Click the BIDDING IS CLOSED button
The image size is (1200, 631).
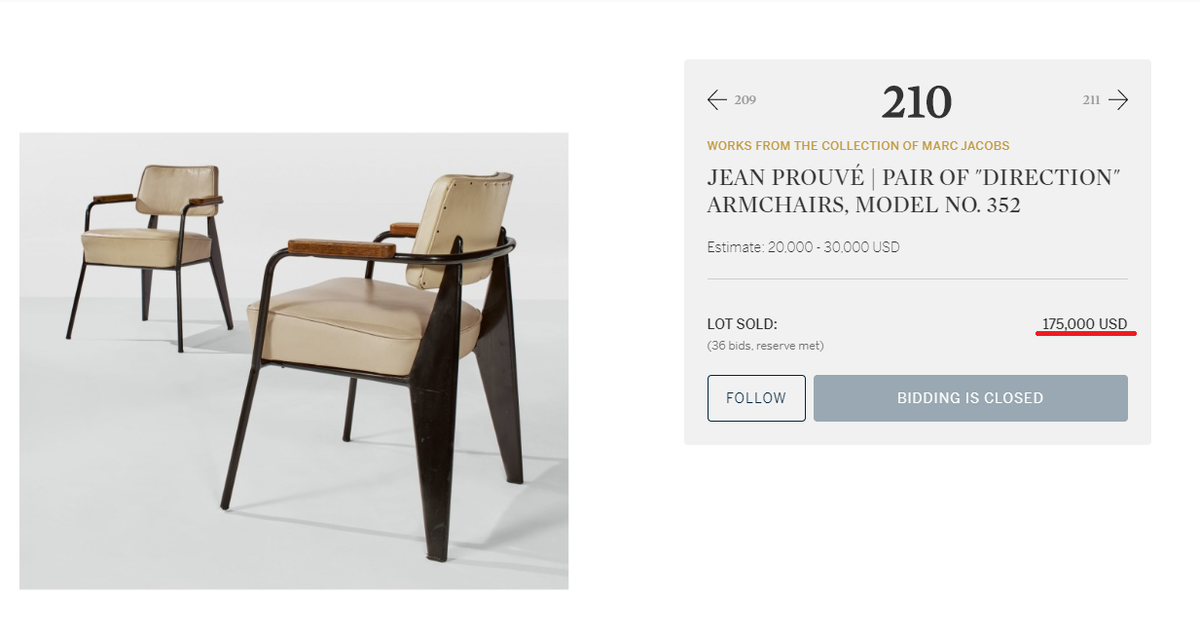pyautogui.click(x=970, y=398)
